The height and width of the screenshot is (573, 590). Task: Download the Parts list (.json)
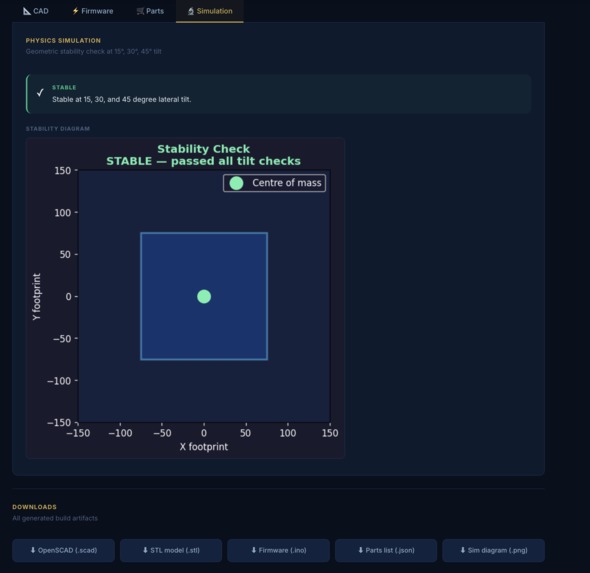(386, 550)
